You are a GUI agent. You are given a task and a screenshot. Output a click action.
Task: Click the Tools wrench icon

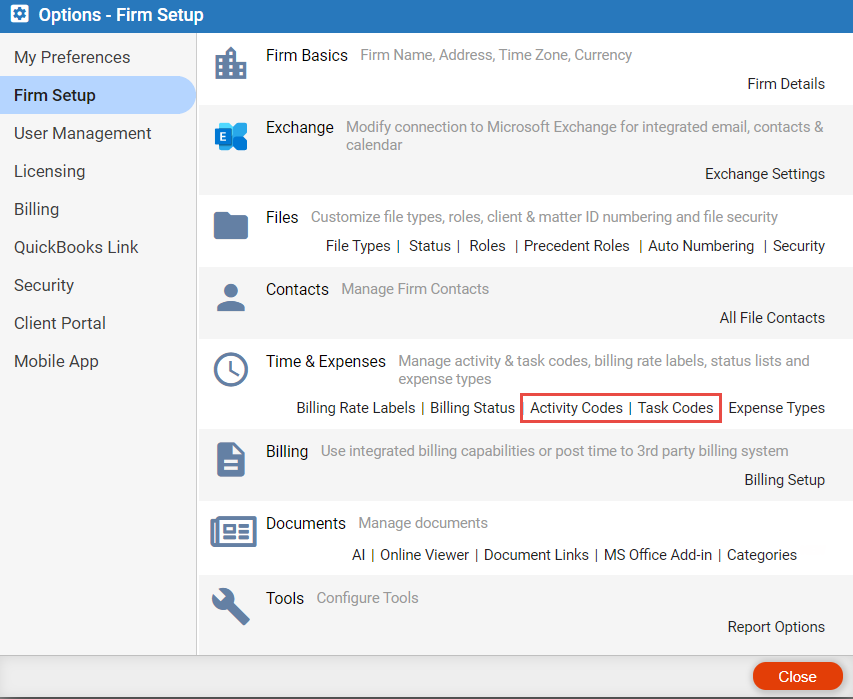231,606
